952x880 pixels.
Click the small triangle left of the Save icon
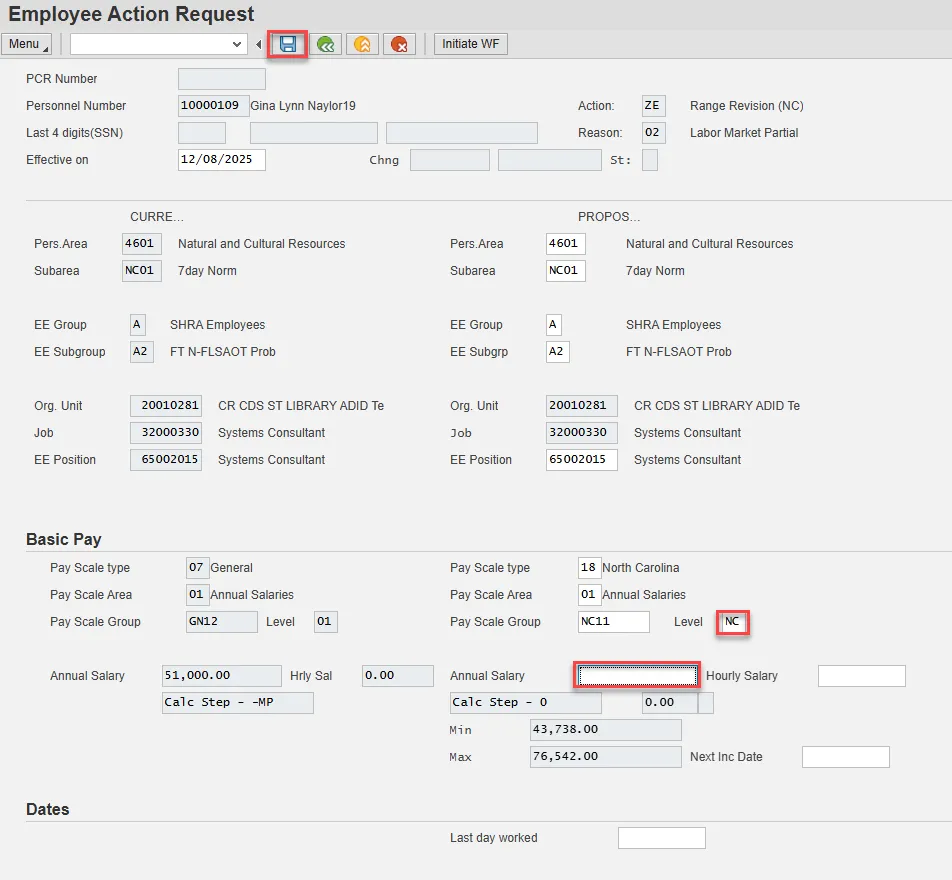pyautogui.click(x=259, y=44)
